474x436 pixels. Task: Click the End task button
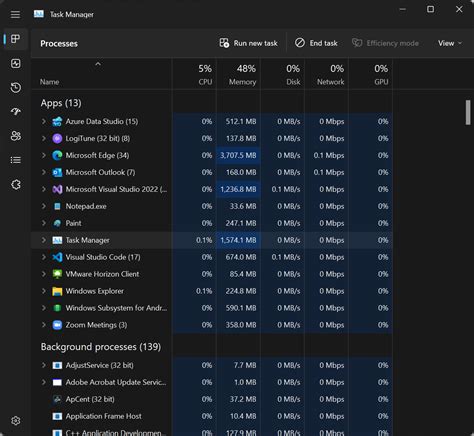(x=316, y=43)
